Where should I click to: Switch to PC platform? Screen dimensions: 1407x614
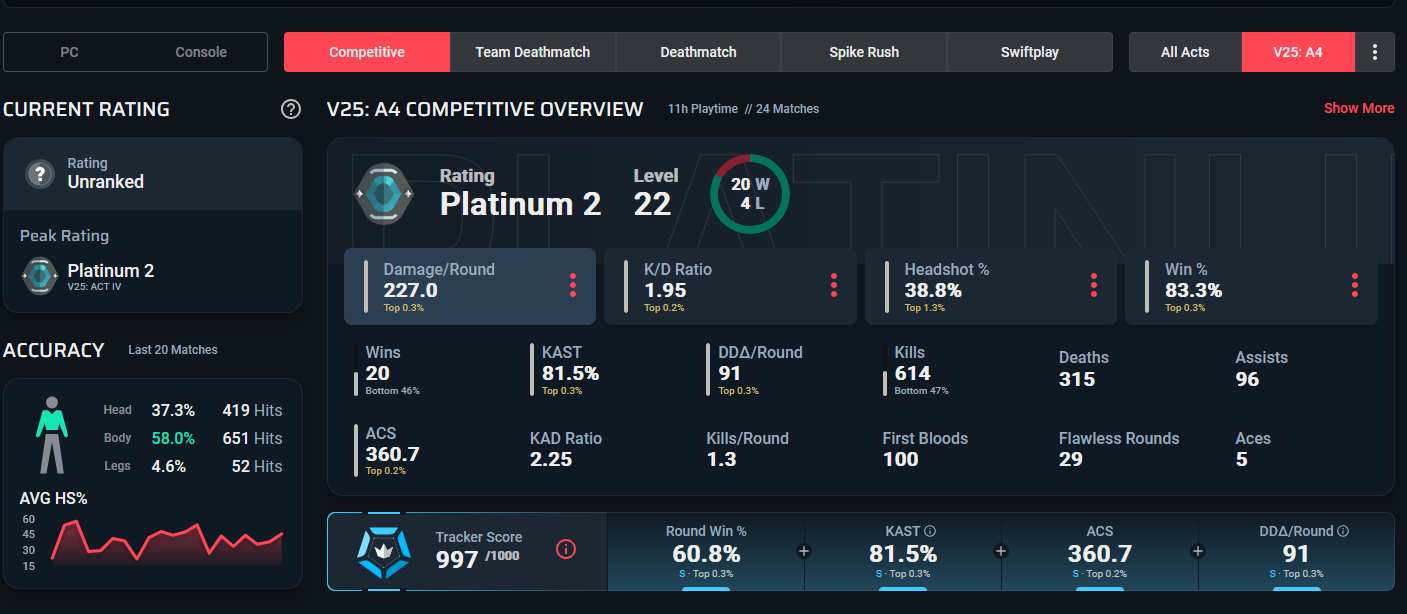click(x=68, y=51)
